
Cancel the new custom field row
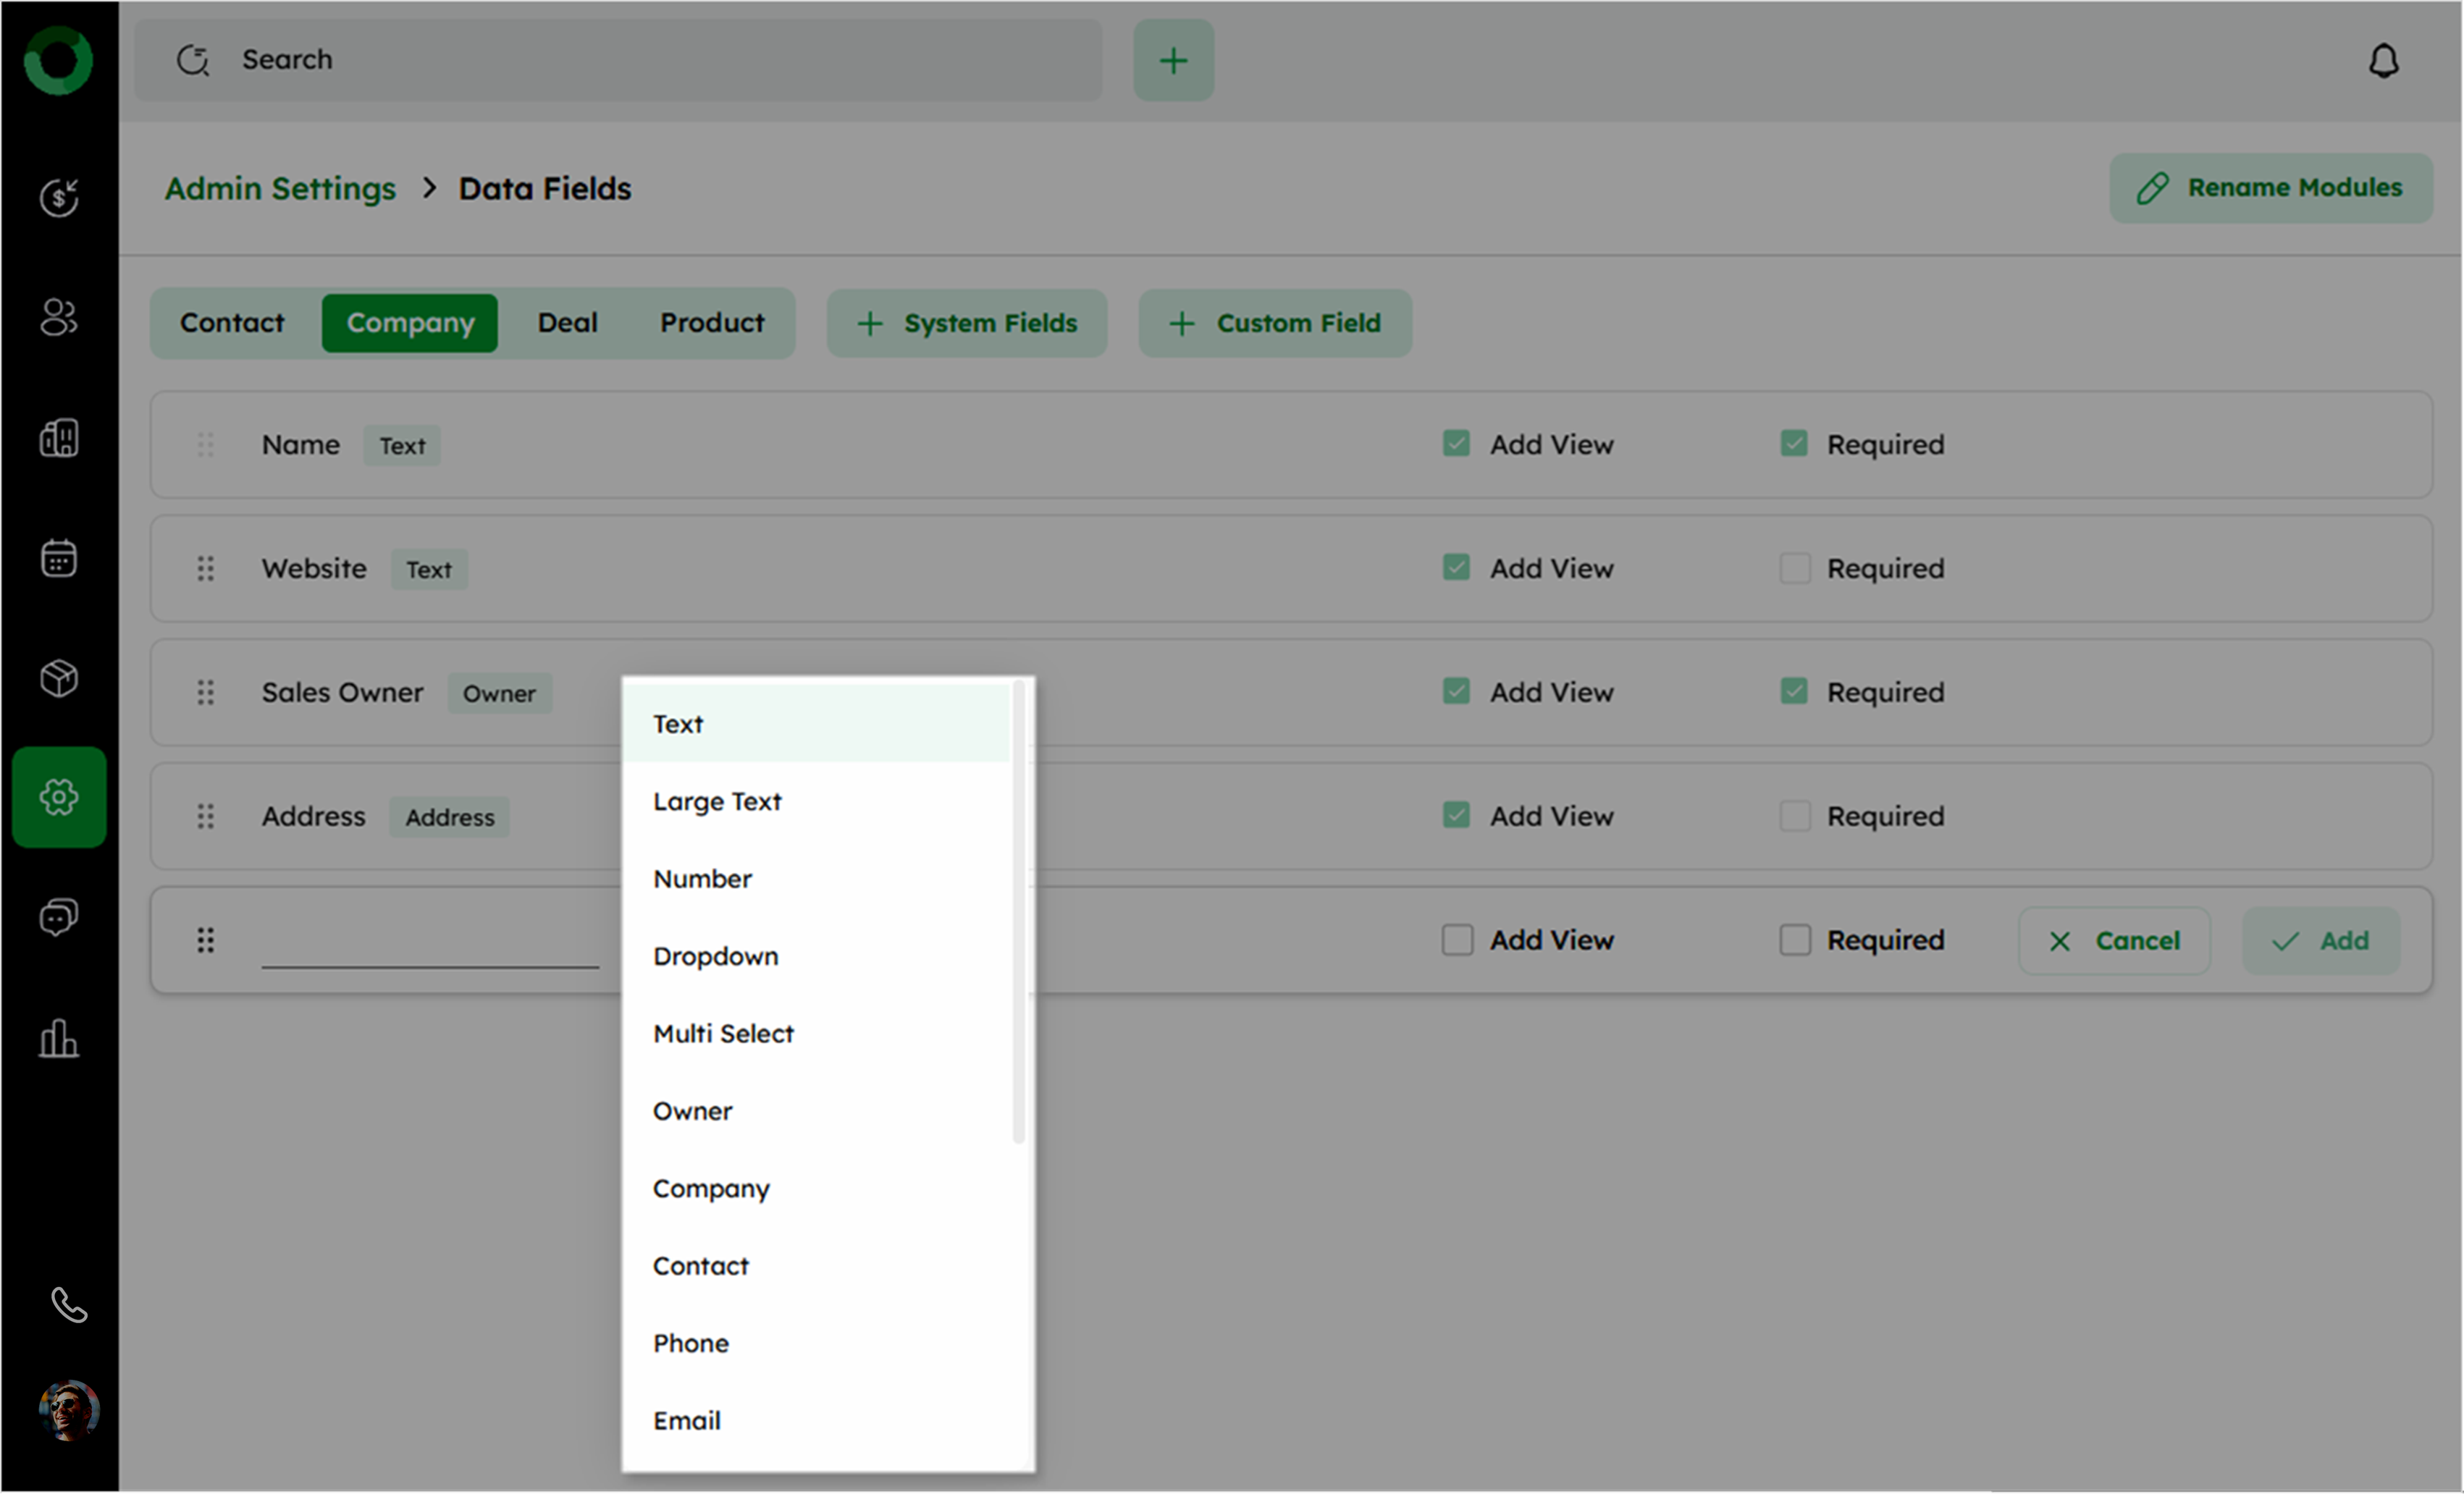pyautogui.click(x=2113, y=940)
